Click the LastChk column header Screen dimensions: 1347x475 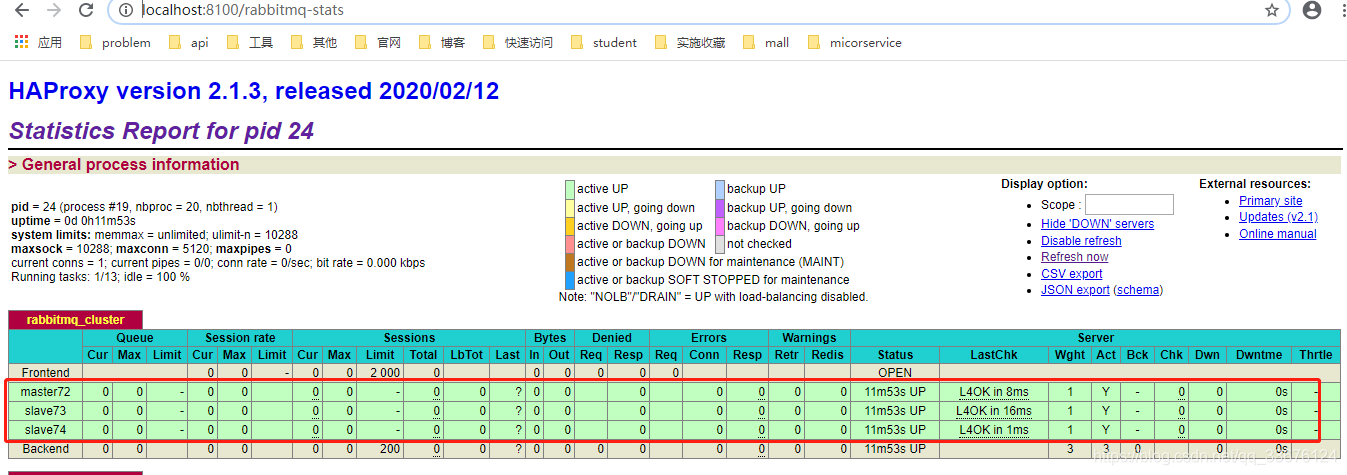click(994, 355)
